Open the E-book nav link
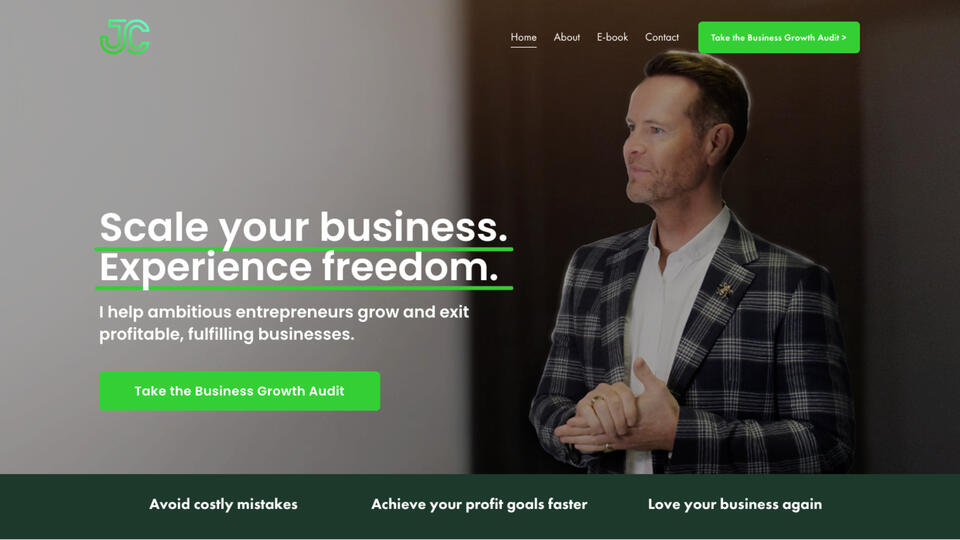The height and width of the screenshot is (540, 960). coord(612,37)
